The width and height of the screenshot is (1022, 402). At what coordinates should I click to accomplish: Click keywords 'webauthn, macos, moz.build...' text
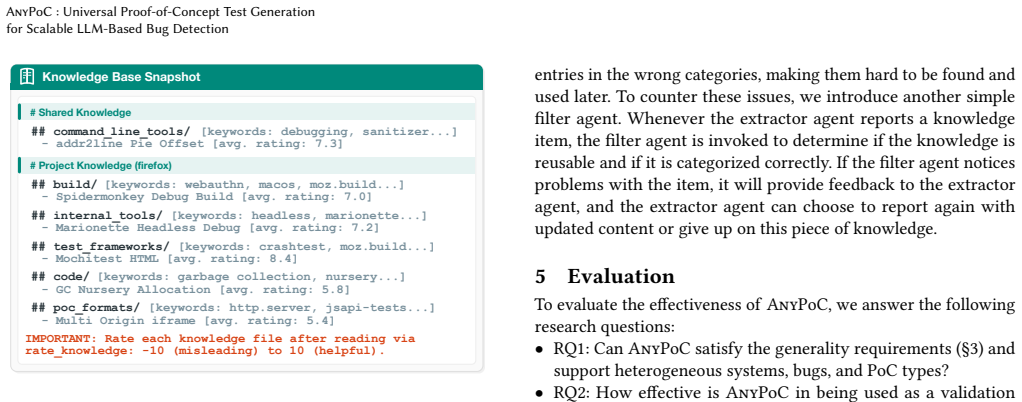click(291, 184)
